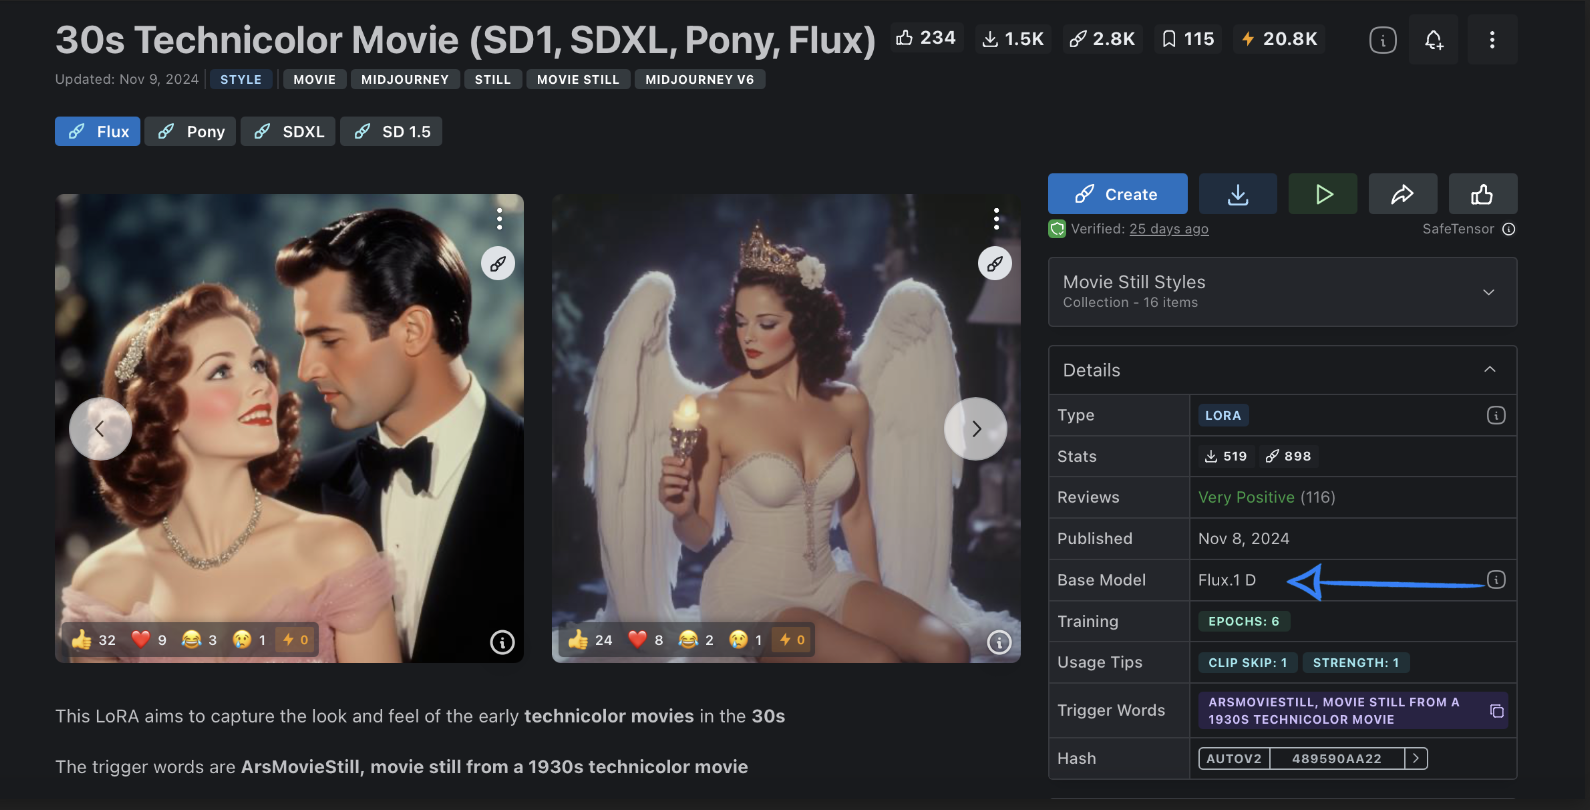Switch to the SDXL version tab
This screenshot has width=1590, height=810.
click(289, 132)
